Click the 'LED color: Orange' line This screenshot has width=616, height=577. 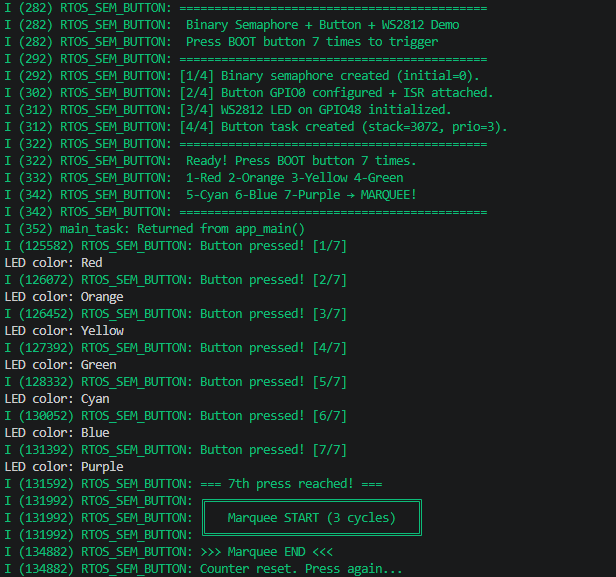(64, 297)
